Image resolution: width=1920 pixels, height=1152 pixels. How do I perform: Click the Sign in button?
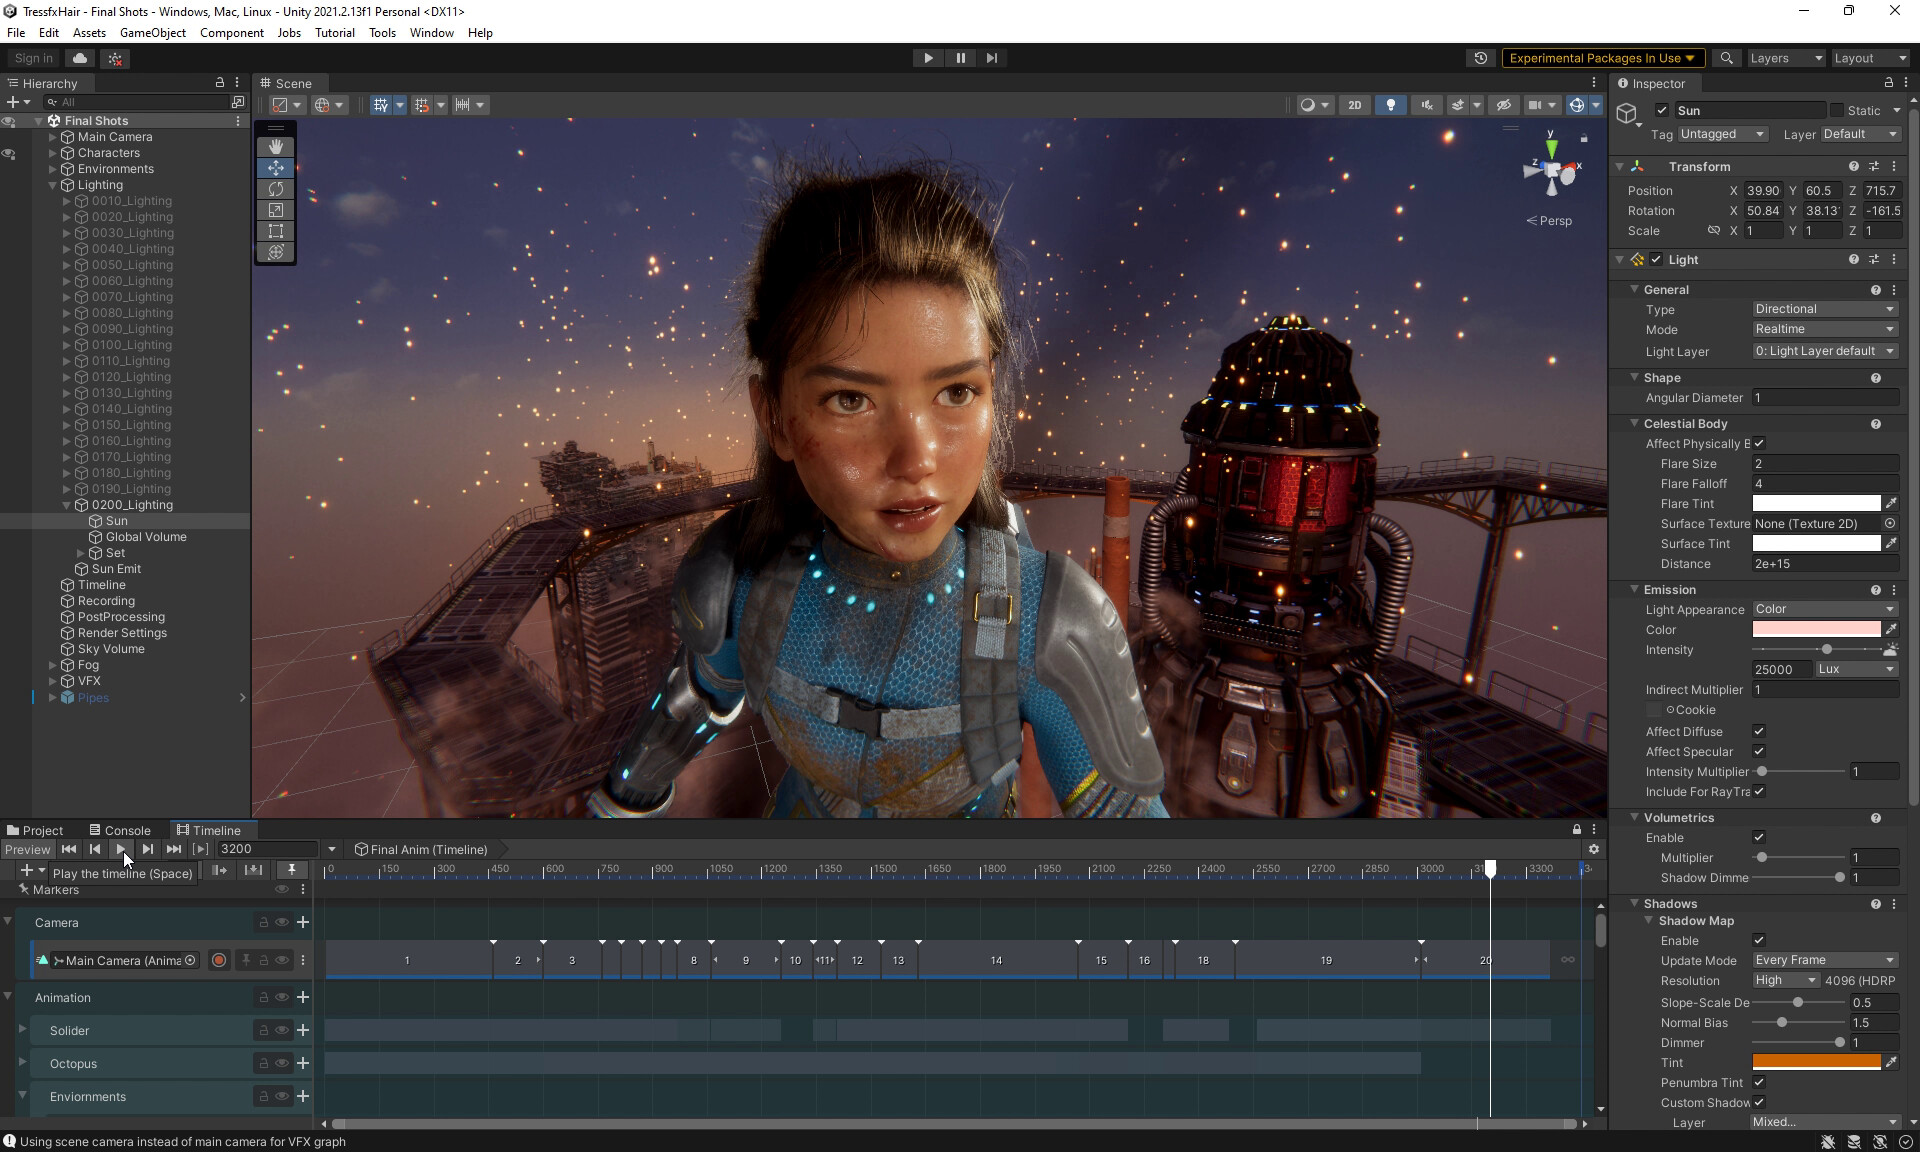(x=34, y=58)
